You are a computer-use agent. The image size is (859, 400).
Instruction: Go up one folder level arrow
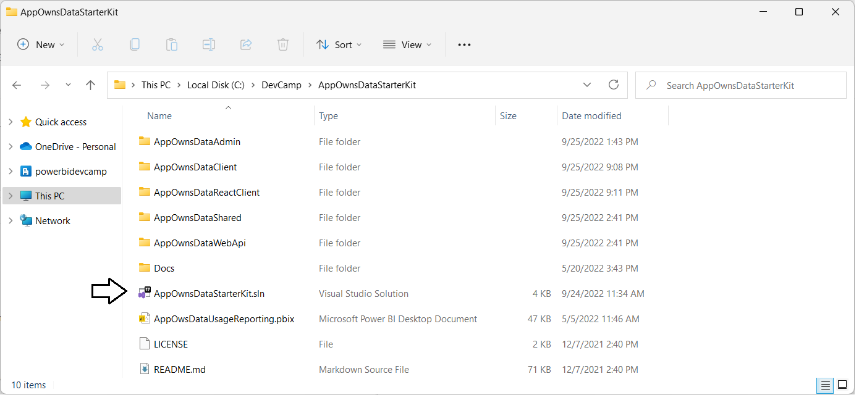click(90, 85)
